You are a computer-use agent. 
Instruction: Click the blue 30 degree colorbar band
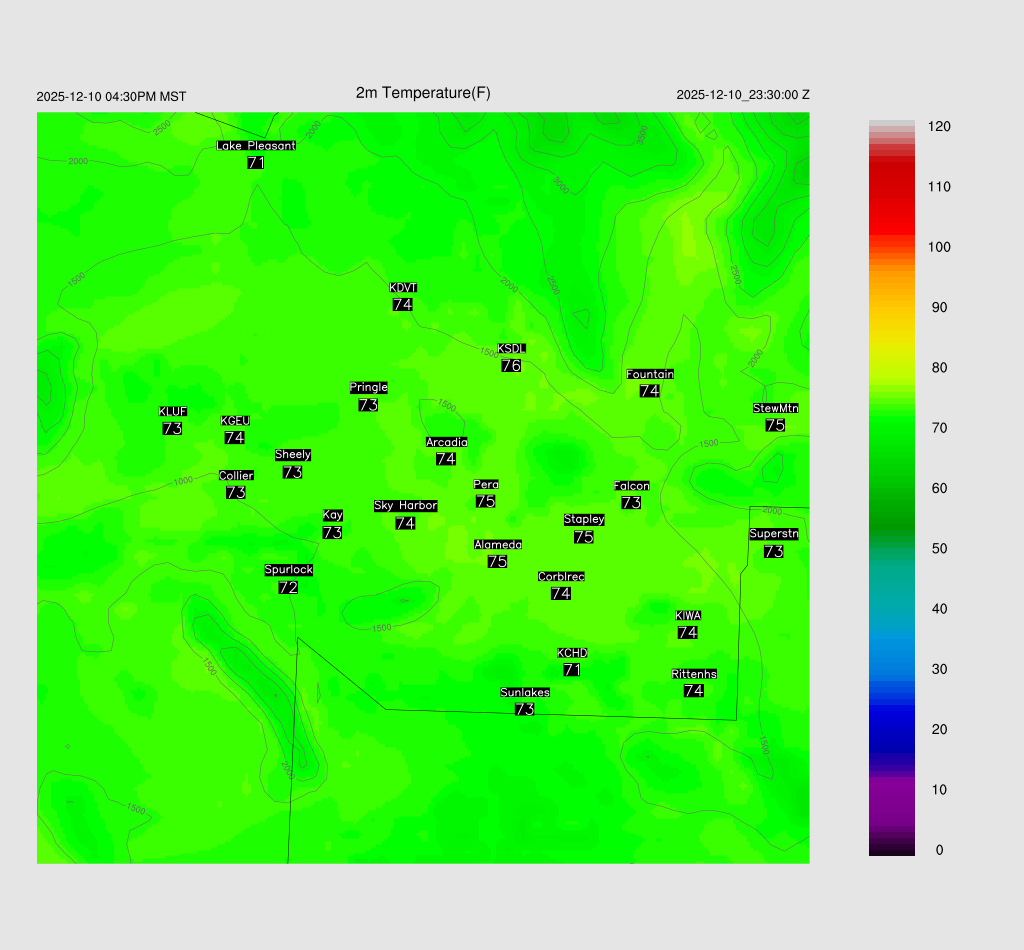pos(891,669)
